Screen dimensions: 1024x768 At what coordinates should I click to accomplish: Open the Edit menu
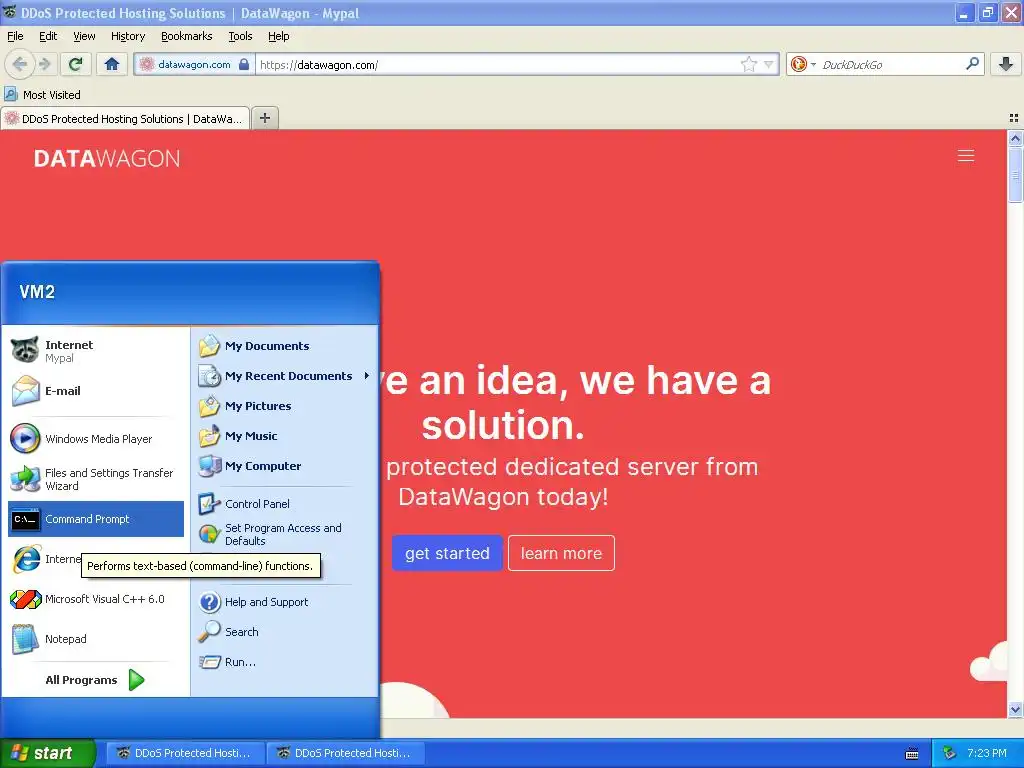click(48, 36)
